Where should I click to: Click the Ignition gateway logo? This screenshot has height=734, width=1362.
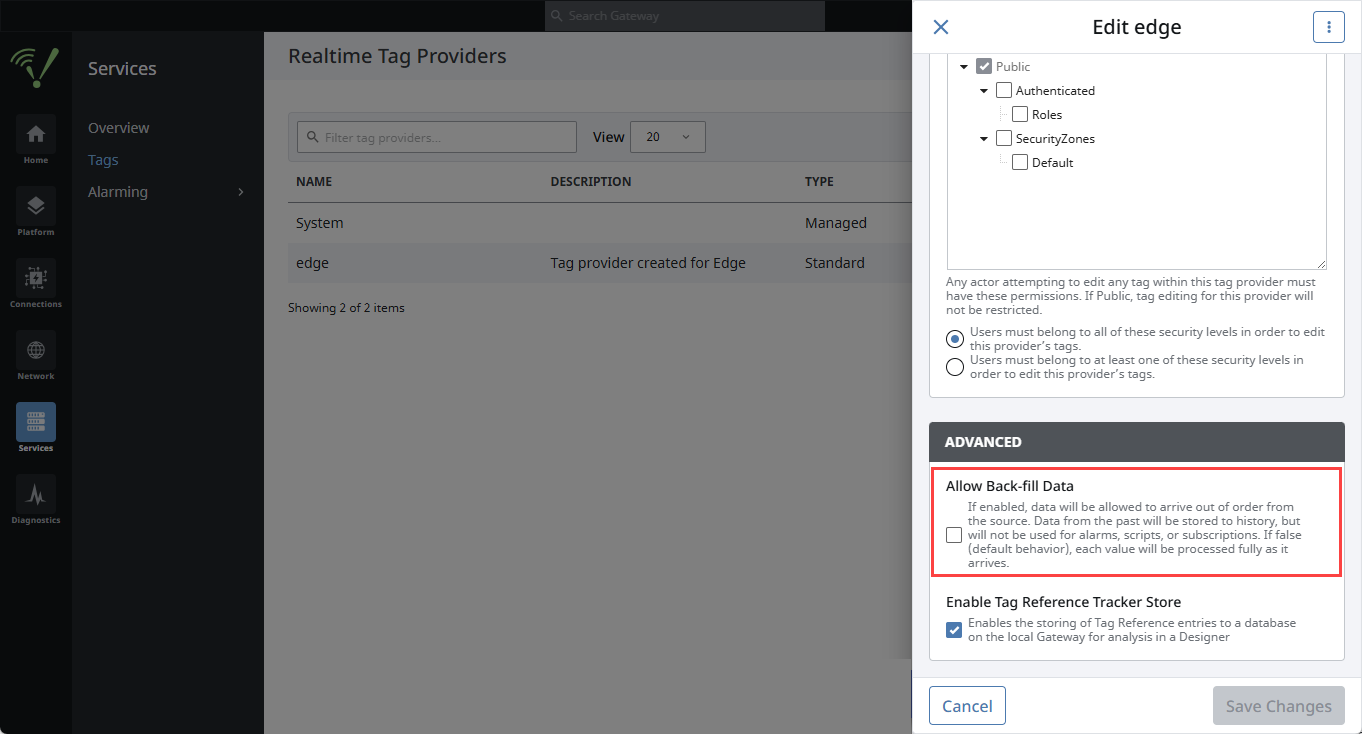point(35,68)
